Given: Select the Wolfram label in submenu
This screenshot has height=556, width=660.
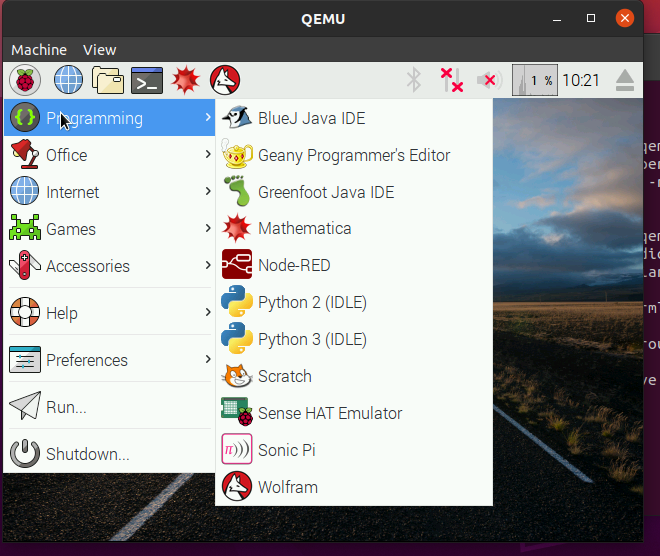Looking at the screenshot, I should 288,487.
